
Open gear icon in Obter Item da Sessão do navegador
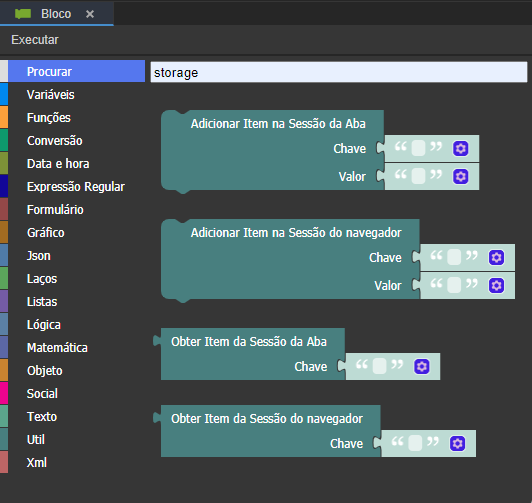[457, 443]
